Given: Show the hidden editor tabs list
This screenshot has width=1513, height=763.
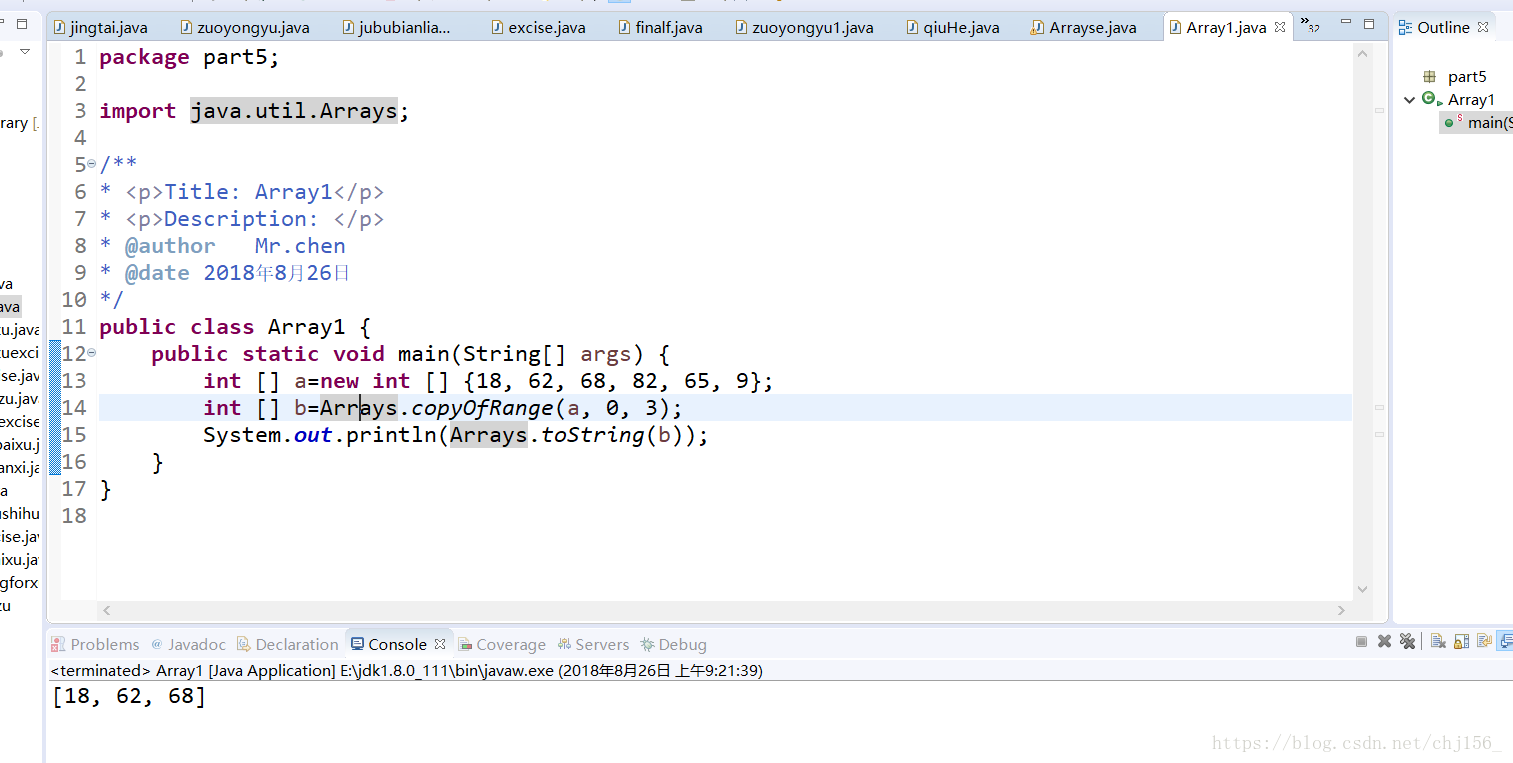Looking at the screenshot, I should pos(1309,26).
